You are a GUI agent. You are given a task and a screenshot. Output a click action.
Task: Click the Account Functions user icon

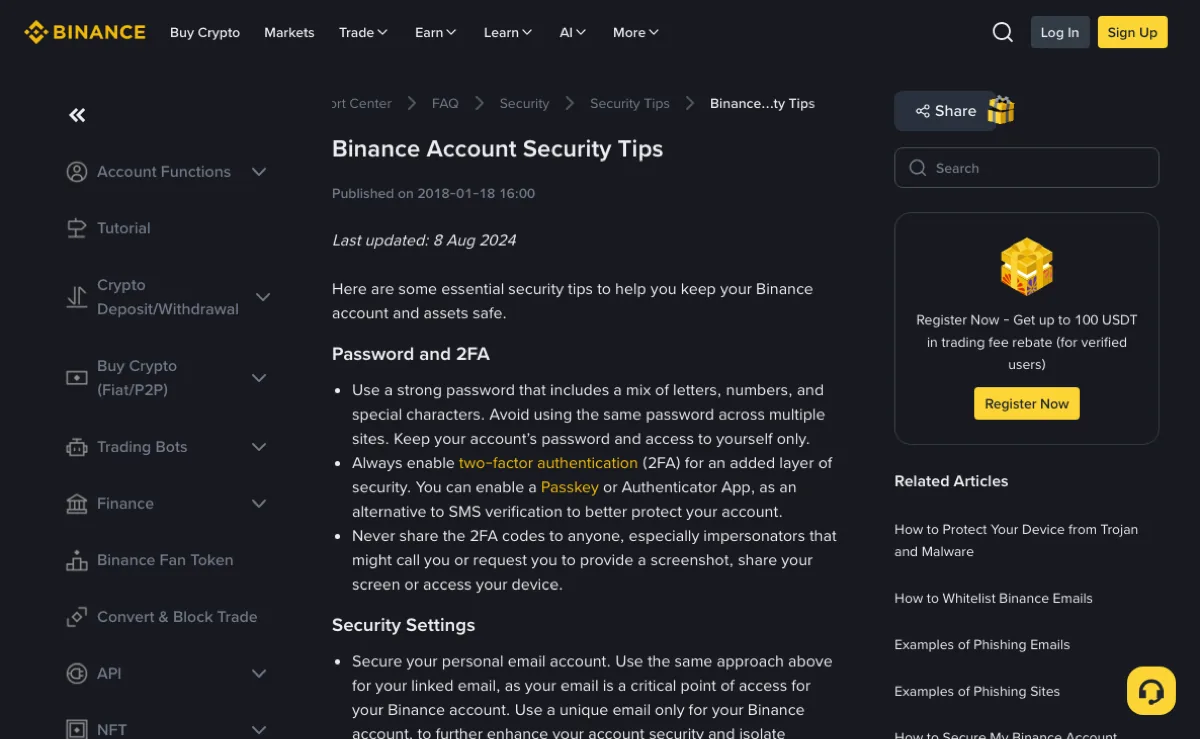point(77,172)
